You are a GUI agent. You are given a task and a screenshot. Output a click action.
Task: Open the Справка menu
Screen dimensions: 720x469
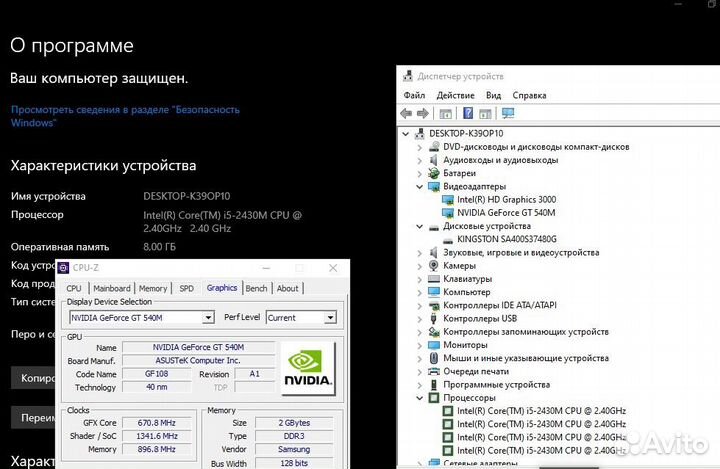529,96
